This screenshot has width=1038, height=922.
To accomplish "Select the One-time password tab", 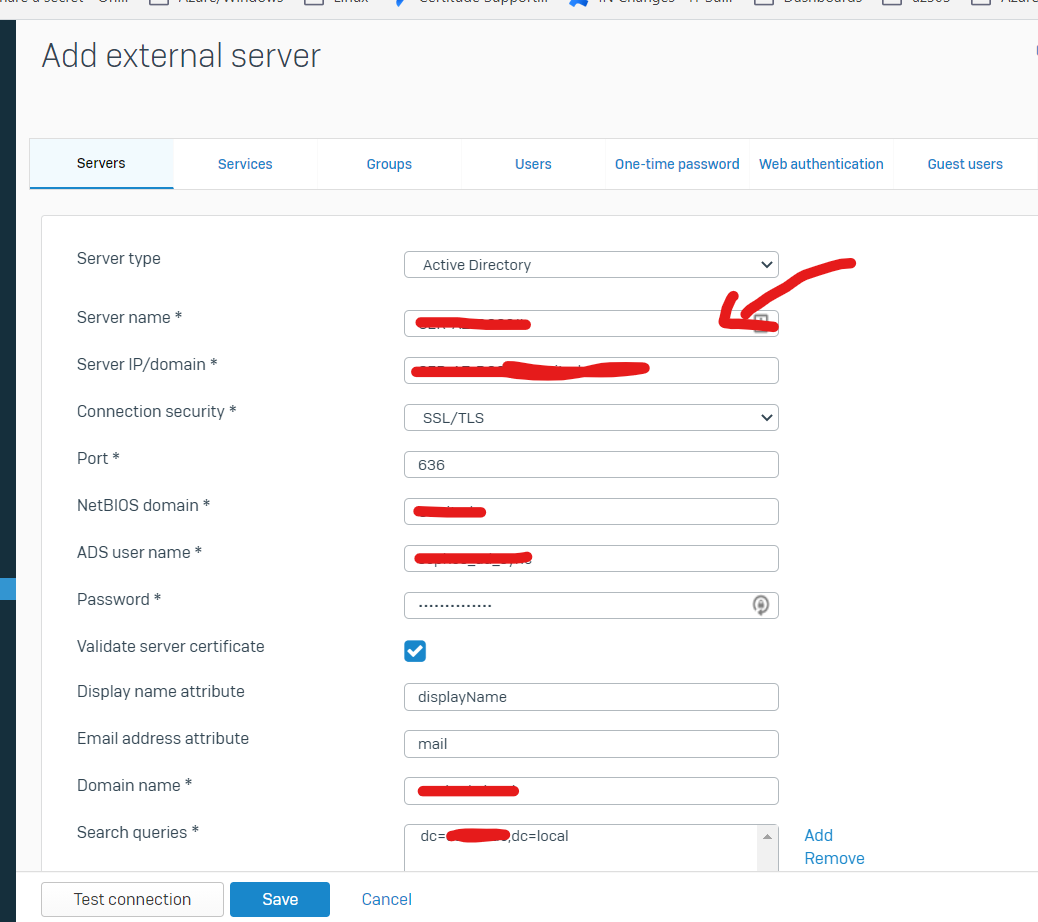I will (677, 164).
